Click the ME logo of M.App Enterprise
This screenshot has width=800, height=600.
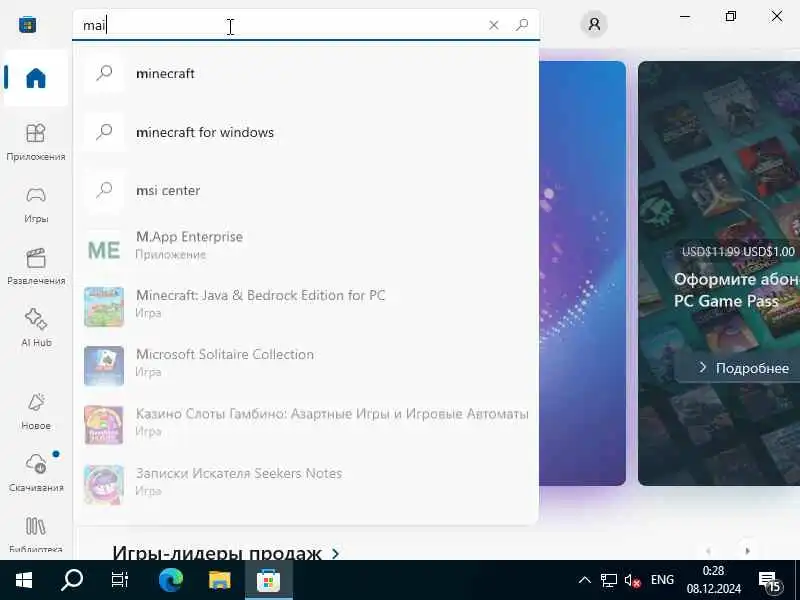104,250
